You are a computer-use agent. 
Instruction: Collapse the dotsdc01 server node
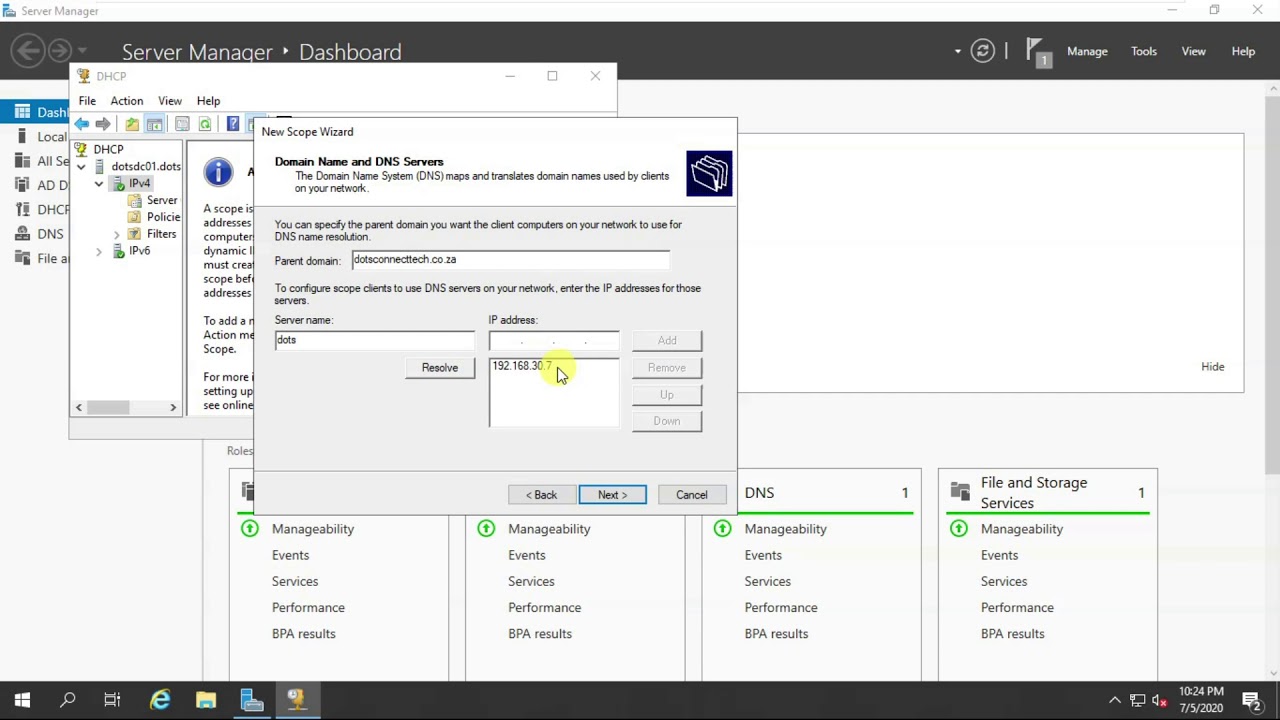coord(81,167)
